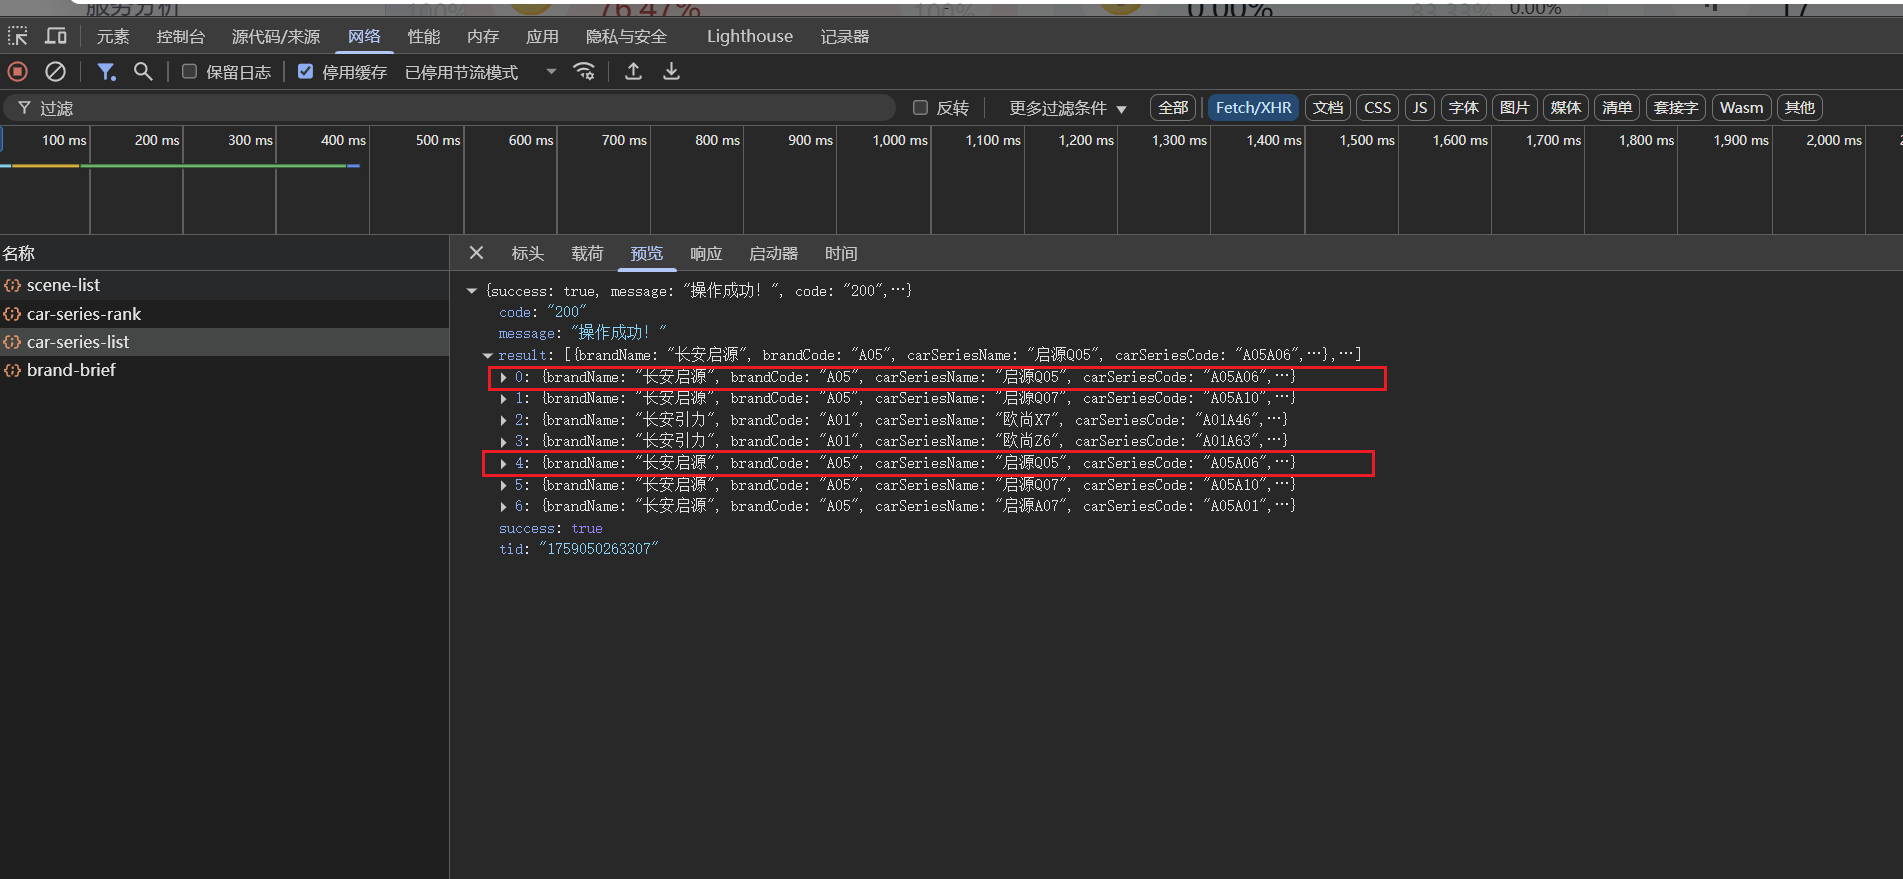Open the 响应 tab
The image size is (1903, 879).
coord(705,254)
